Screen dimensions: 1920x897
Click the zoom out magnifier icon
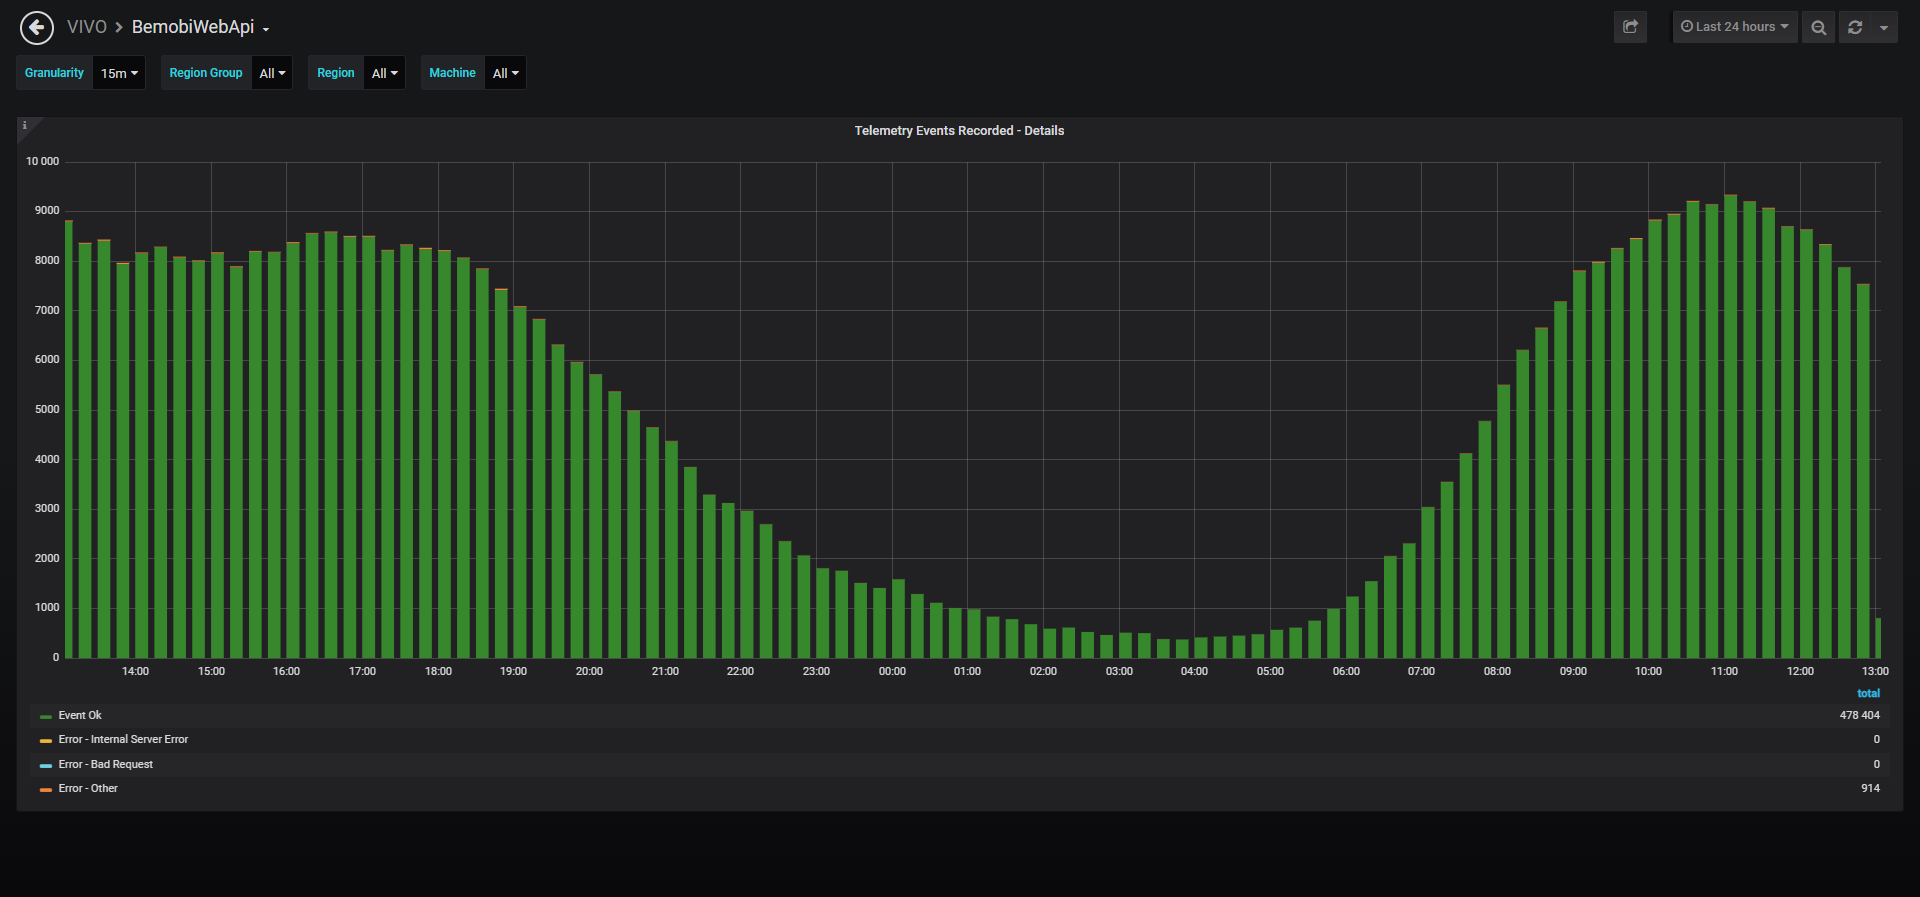[1818, 27]
